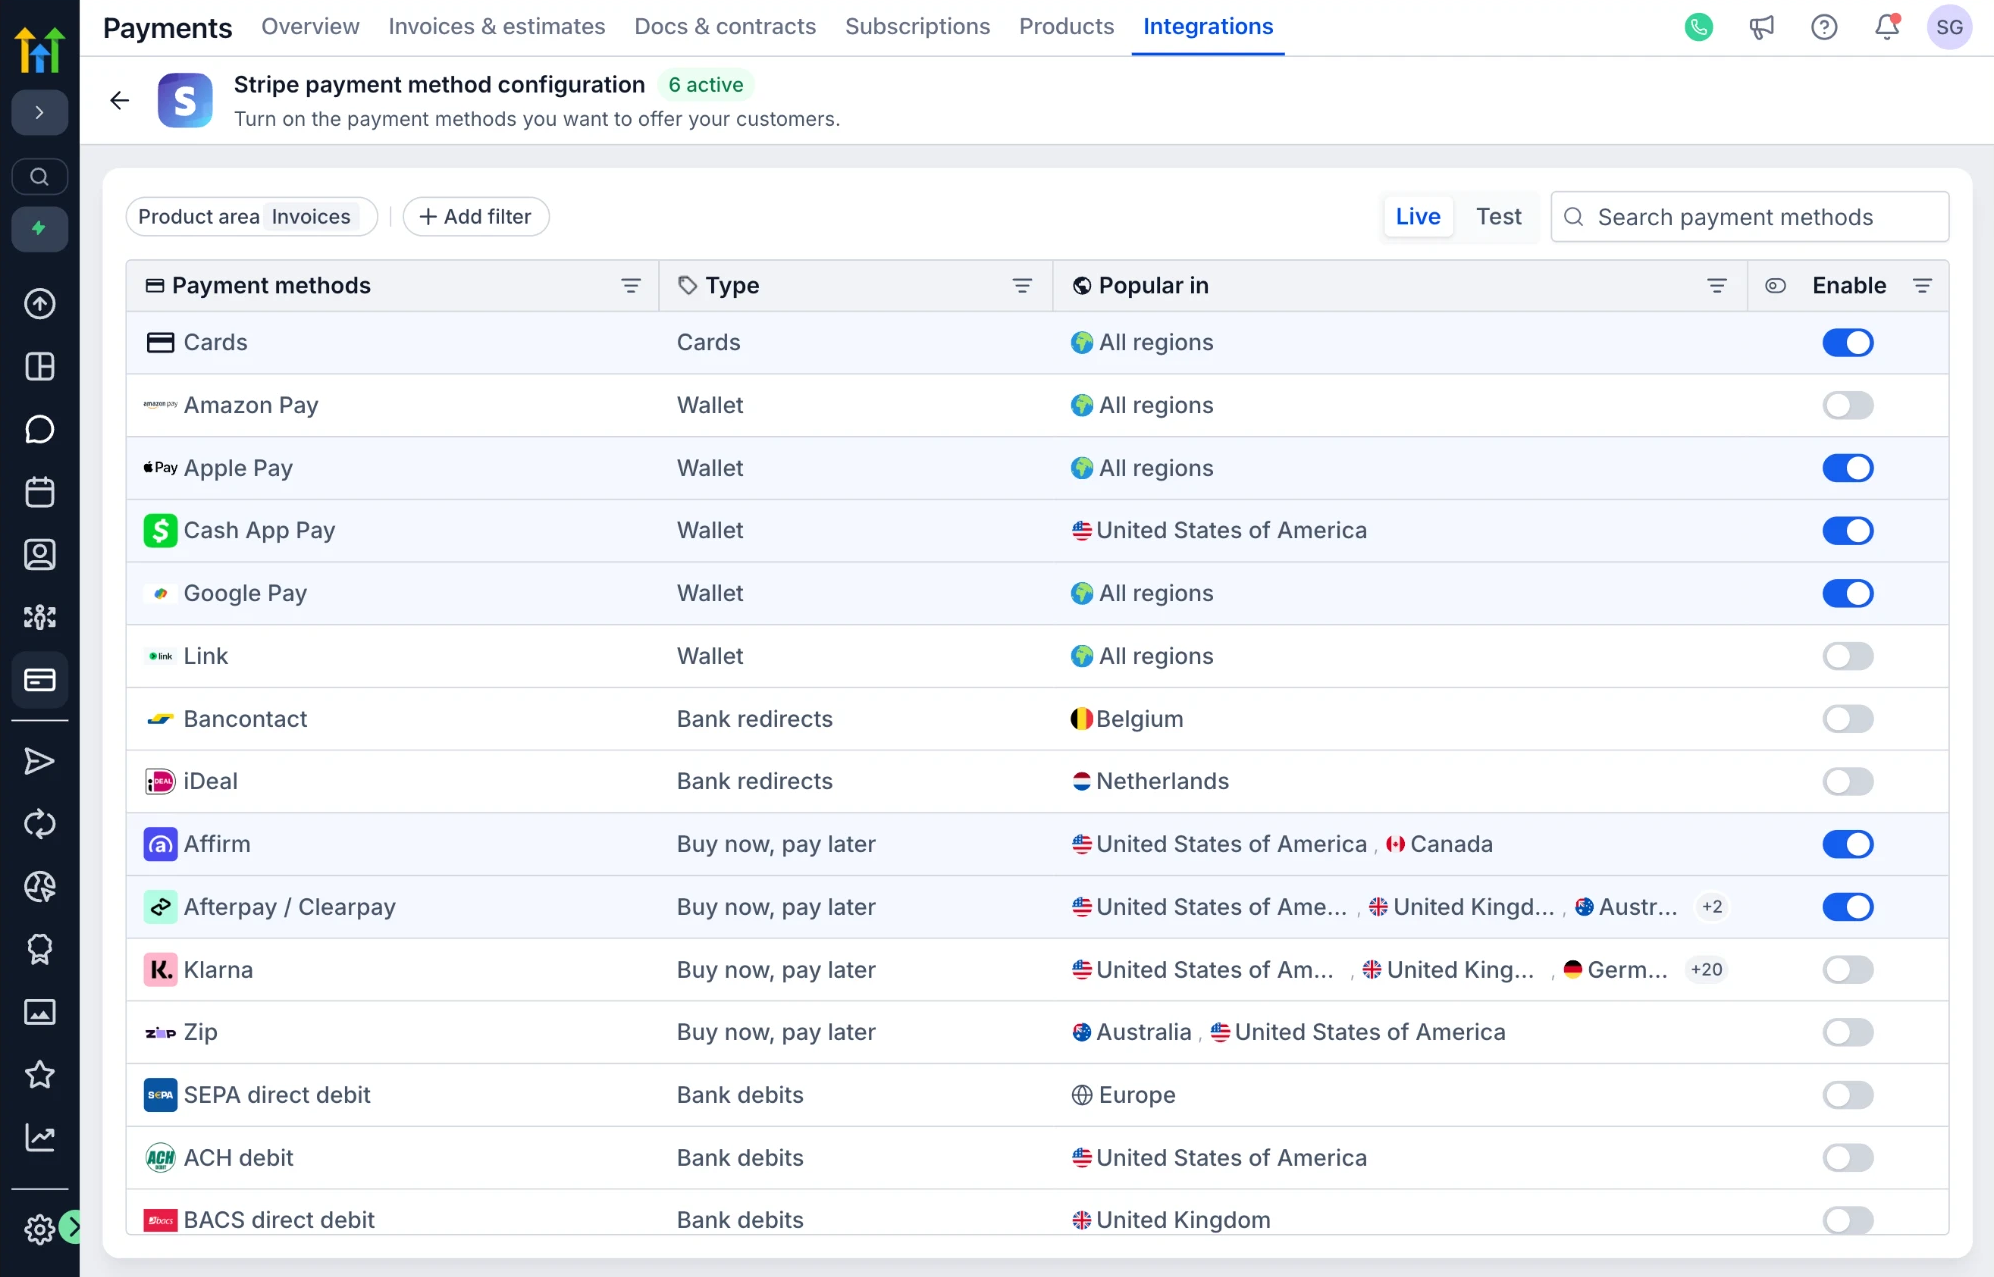Screen dimensions: 1994x1277
Task: Enable the Link wallet toggle
Action: (x=1847, y=656)
